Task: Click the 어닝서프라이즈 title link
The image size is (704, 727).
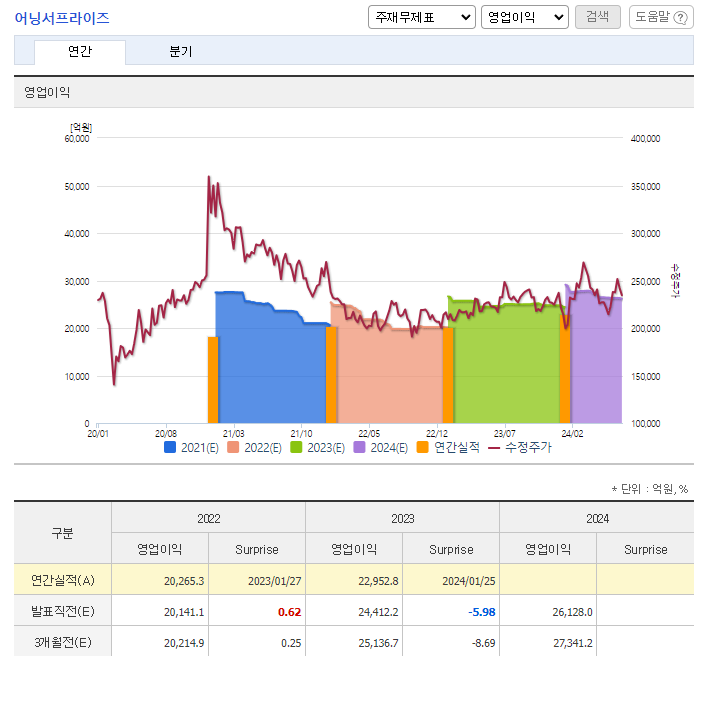Action: point(62,18)
